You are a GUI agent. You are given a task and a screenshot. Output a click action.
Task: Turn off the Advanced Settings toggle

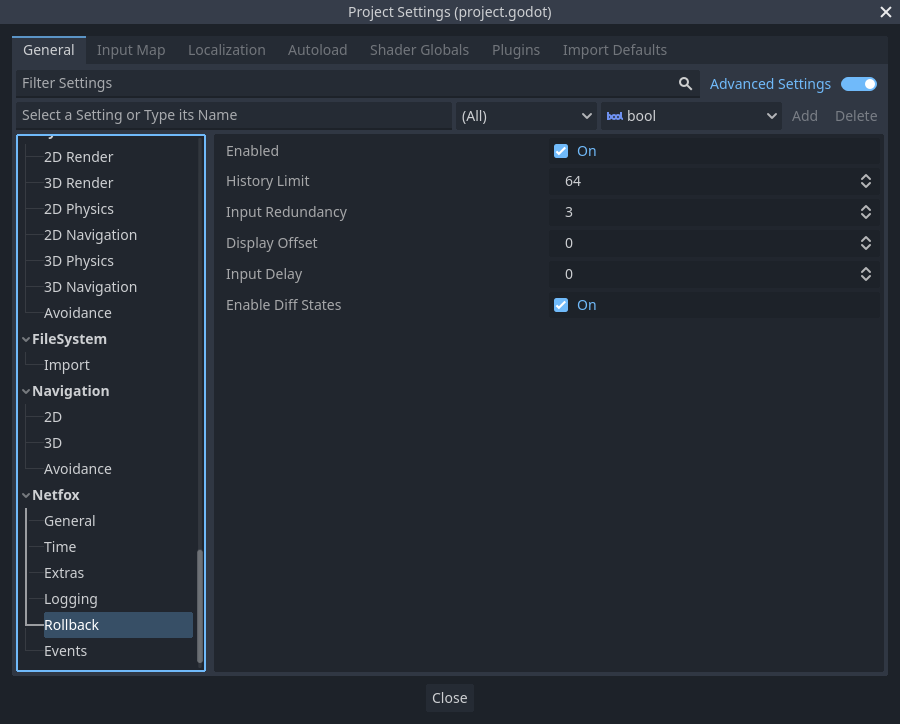pos(858,84)
